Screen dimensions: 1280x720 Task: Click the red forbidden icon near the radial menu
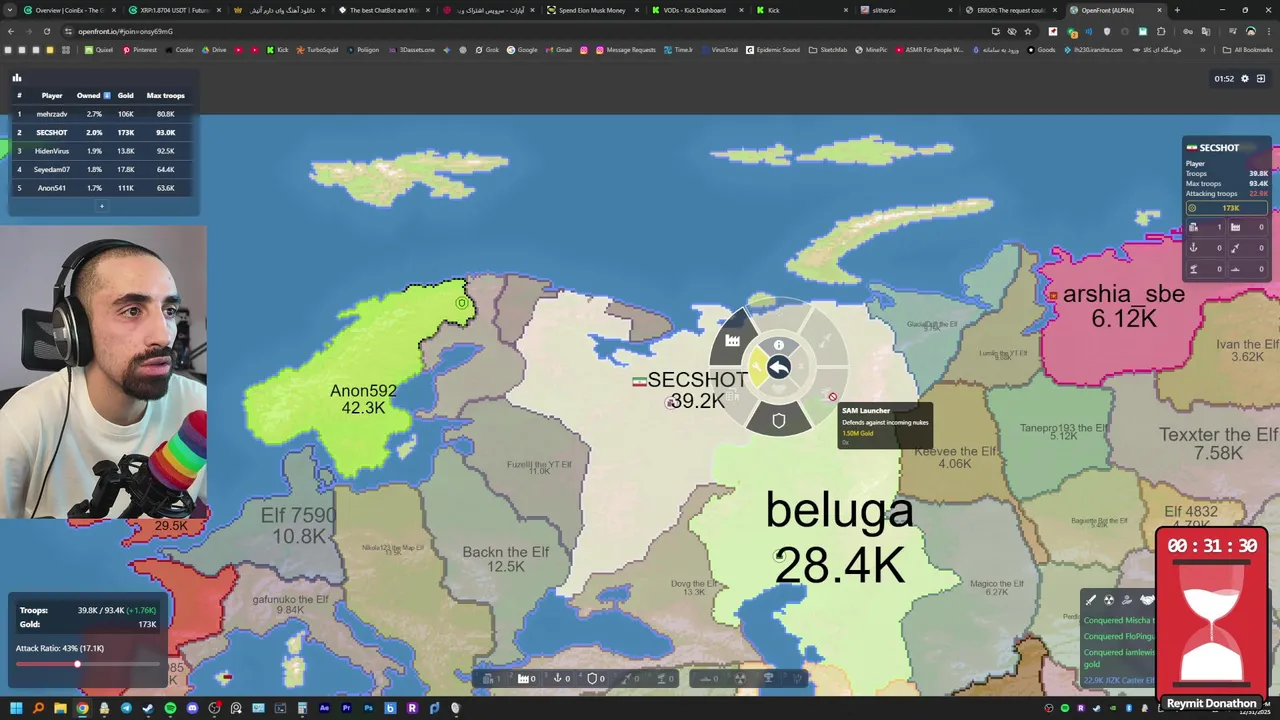(x=832, y=397)
